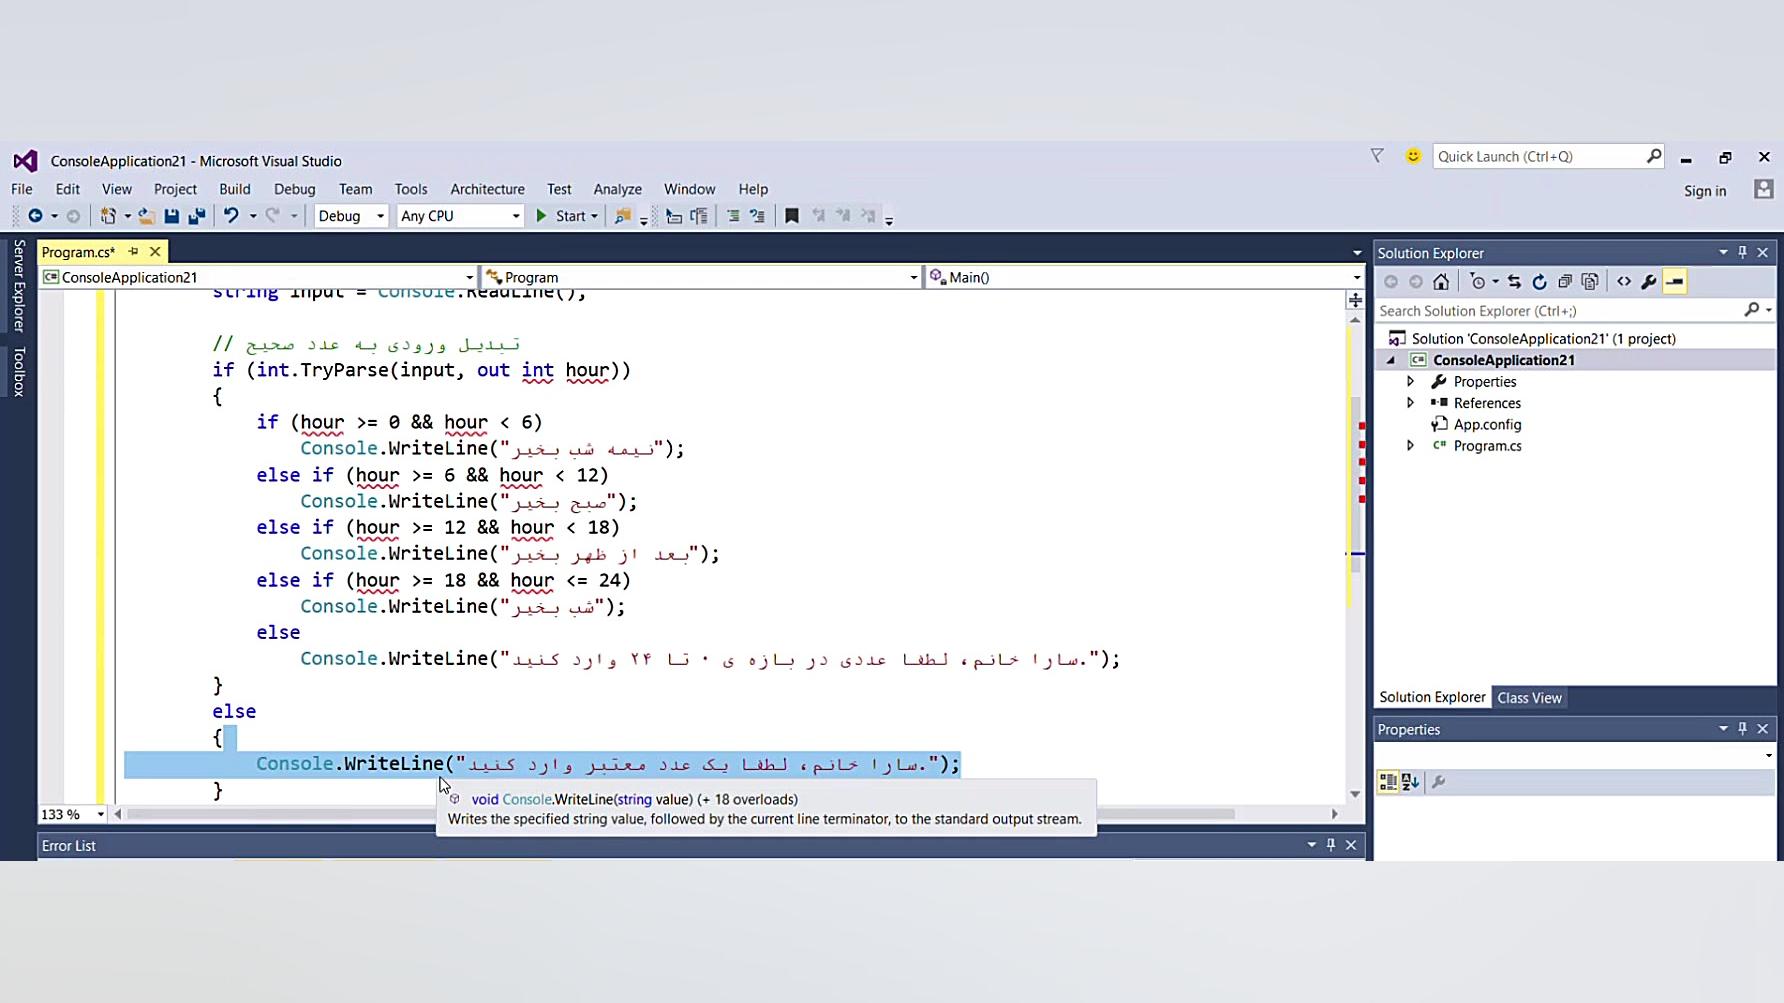Toggle Categorized view in Properties panel

coord(1388,782)
